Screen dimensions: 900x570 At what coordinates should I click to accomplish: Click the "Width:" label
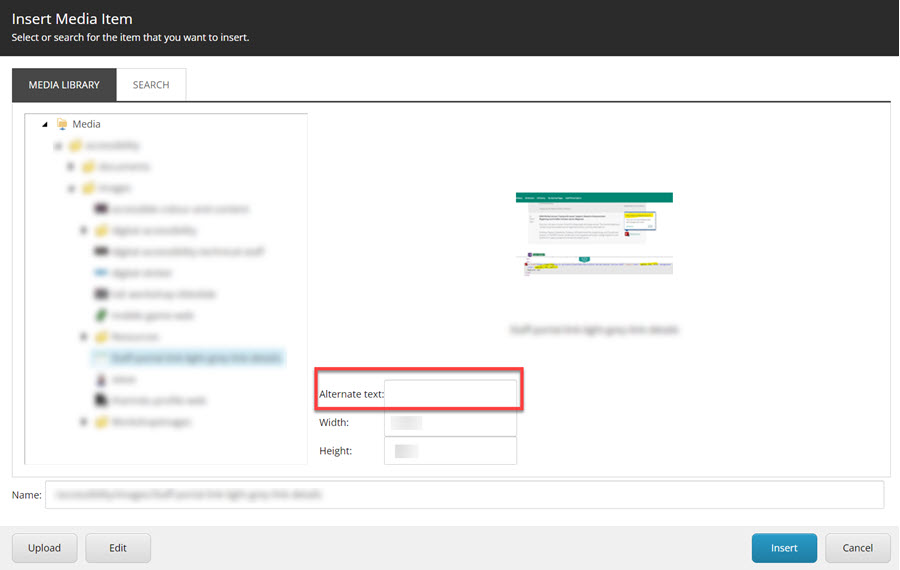pyautogui.click(x=334, y=422)
